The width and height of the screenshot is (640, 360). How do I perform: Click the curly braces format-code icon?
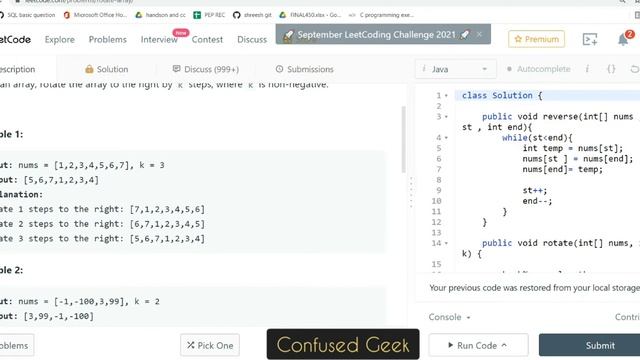(611, 69)
